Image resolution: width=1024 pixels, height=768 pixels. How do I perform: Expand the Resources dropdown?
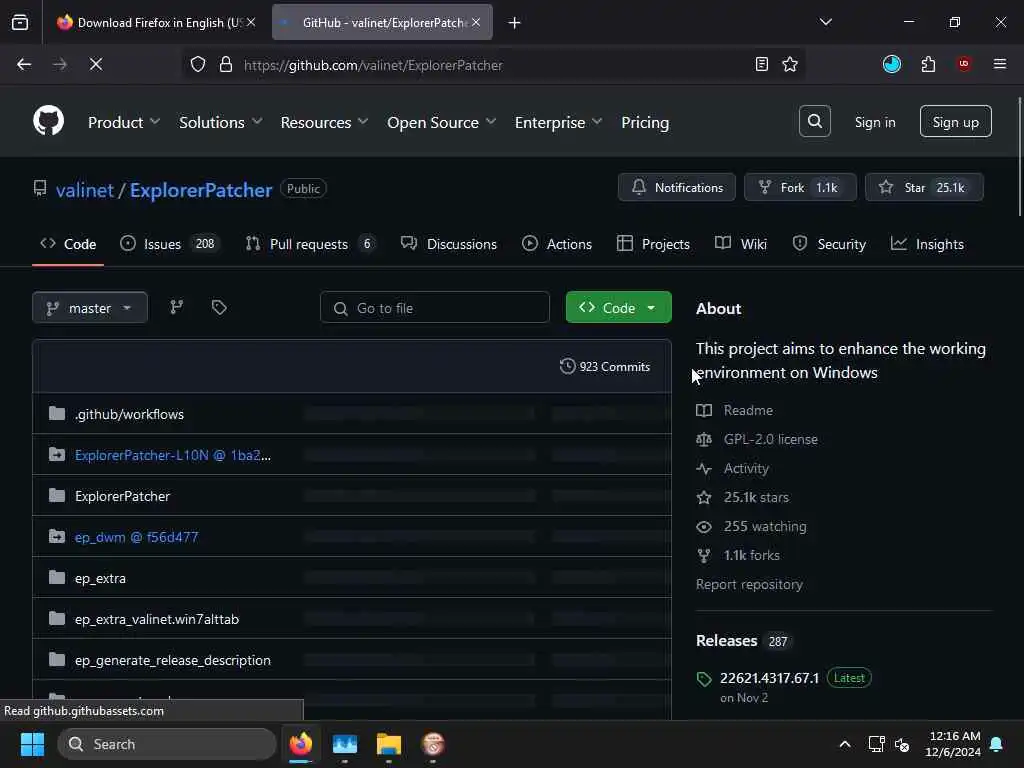(325, 122)
